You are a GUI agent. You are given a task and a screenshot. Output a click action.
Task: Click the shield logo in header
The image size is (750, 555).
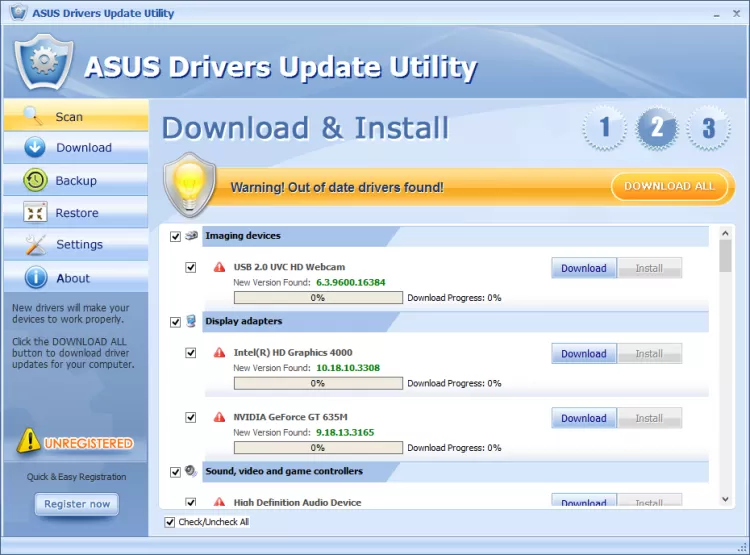pyautogui.click(x=44, y=62)
